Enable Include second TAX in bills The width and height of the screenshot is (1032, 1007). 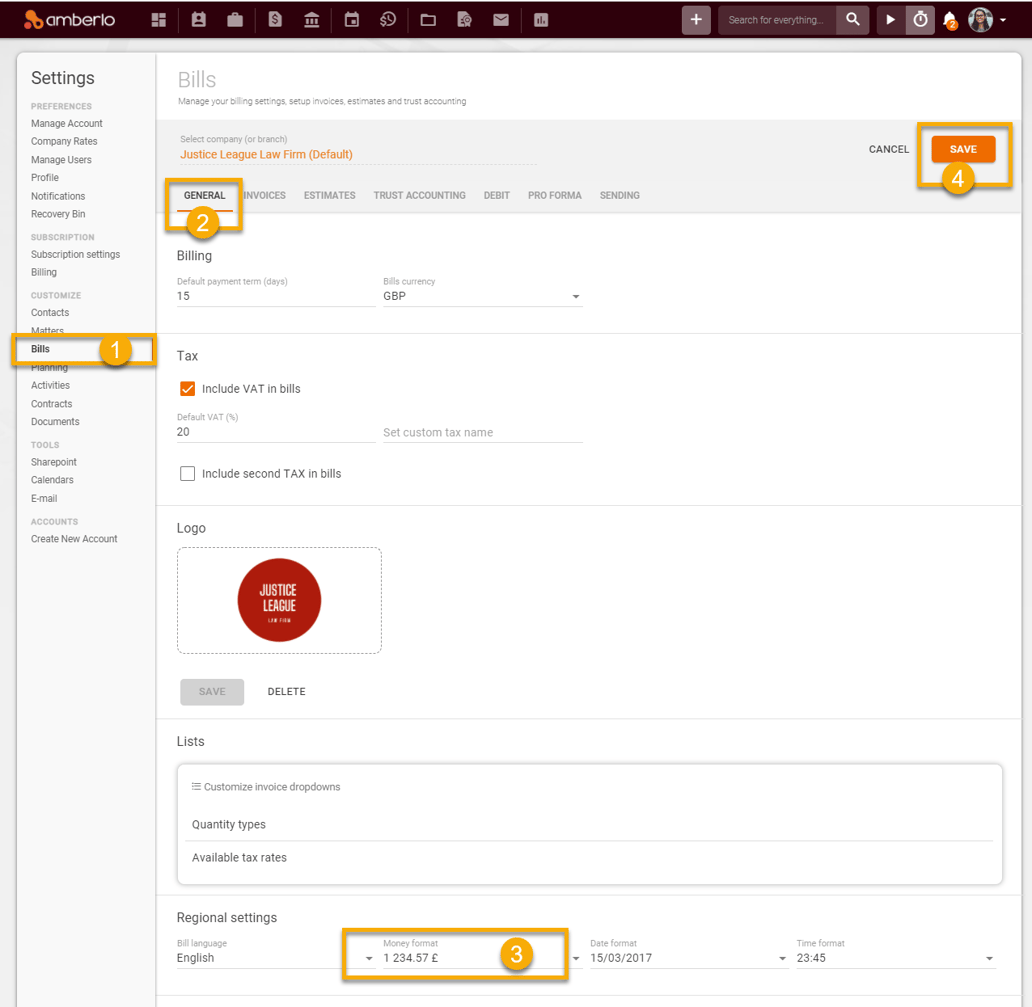coord(187,473)
